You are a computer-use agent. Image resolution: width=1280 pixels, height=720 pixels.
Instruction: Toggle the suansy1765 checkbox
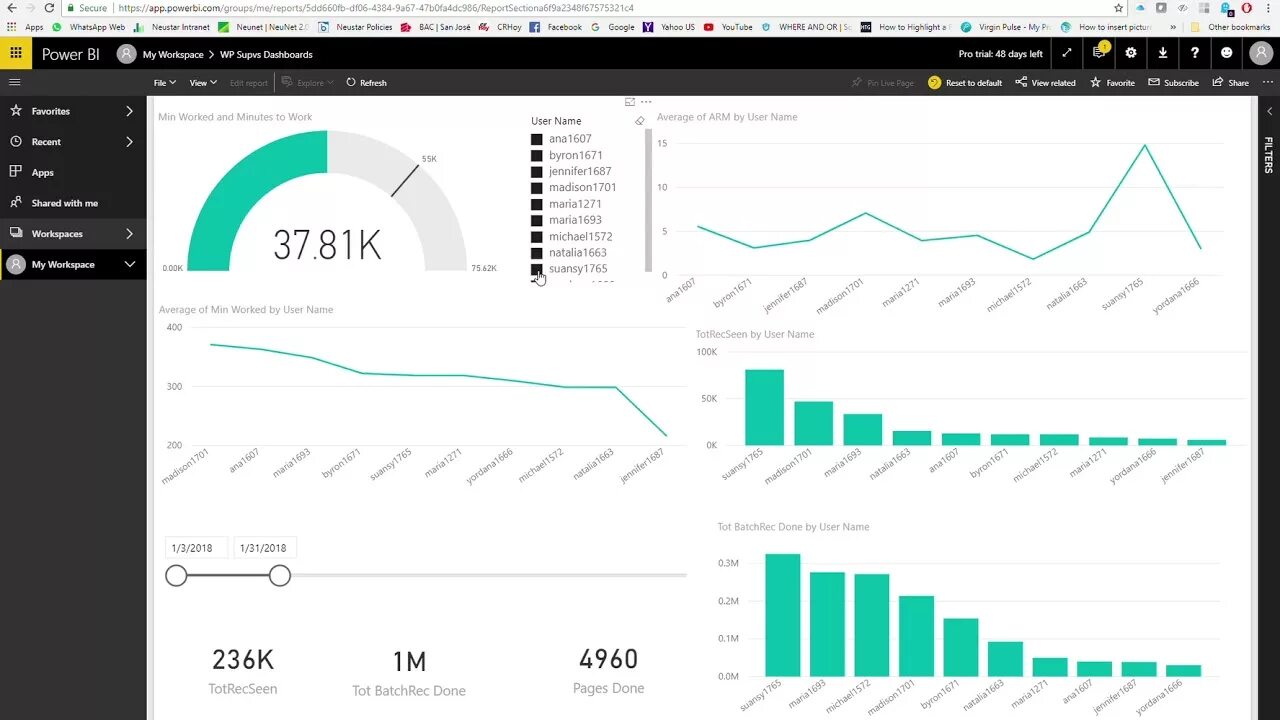[535, 268]
